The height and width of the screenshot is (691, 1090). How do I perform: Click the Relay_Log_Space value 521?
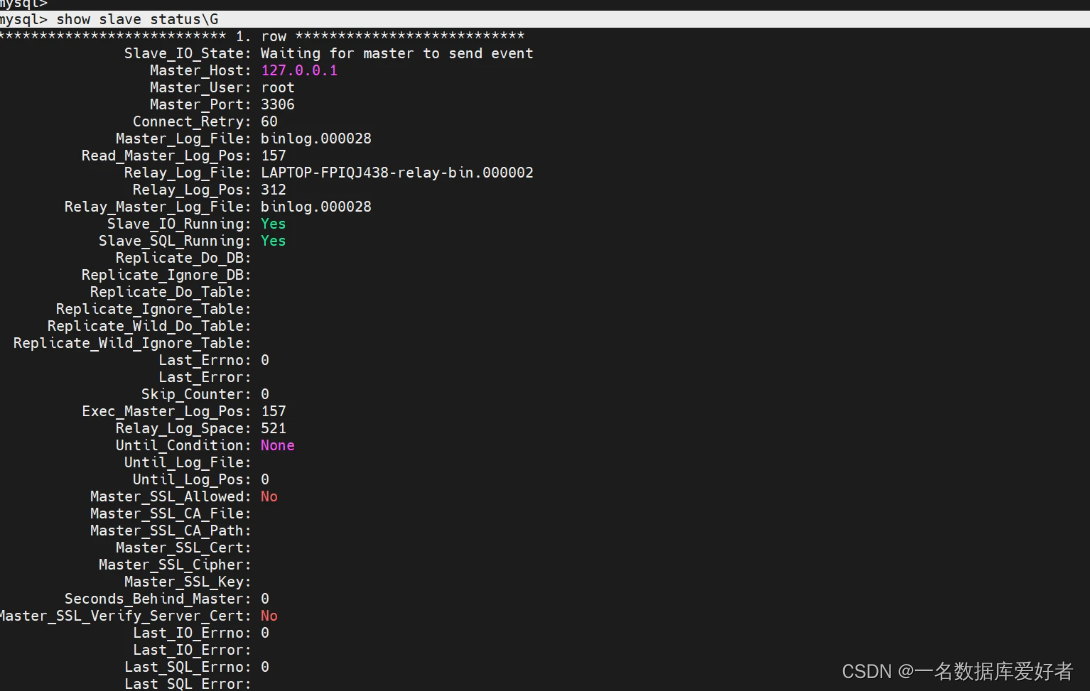click(273, 428)
